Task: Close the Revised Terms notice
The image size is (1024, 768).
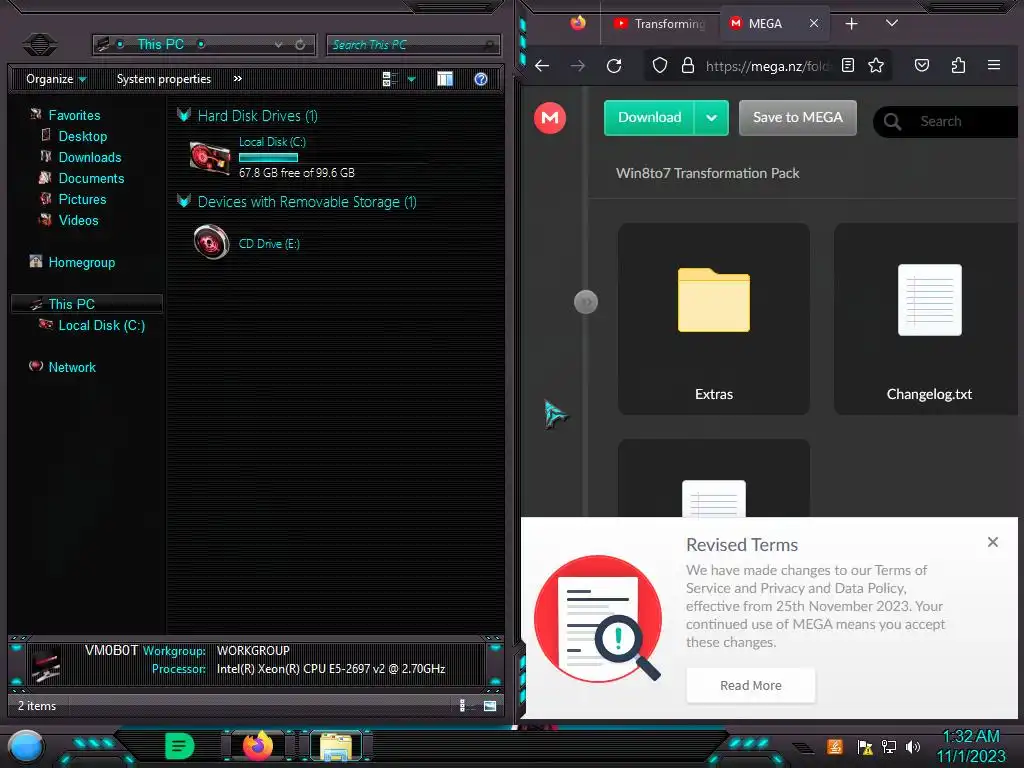Action: 993,541
